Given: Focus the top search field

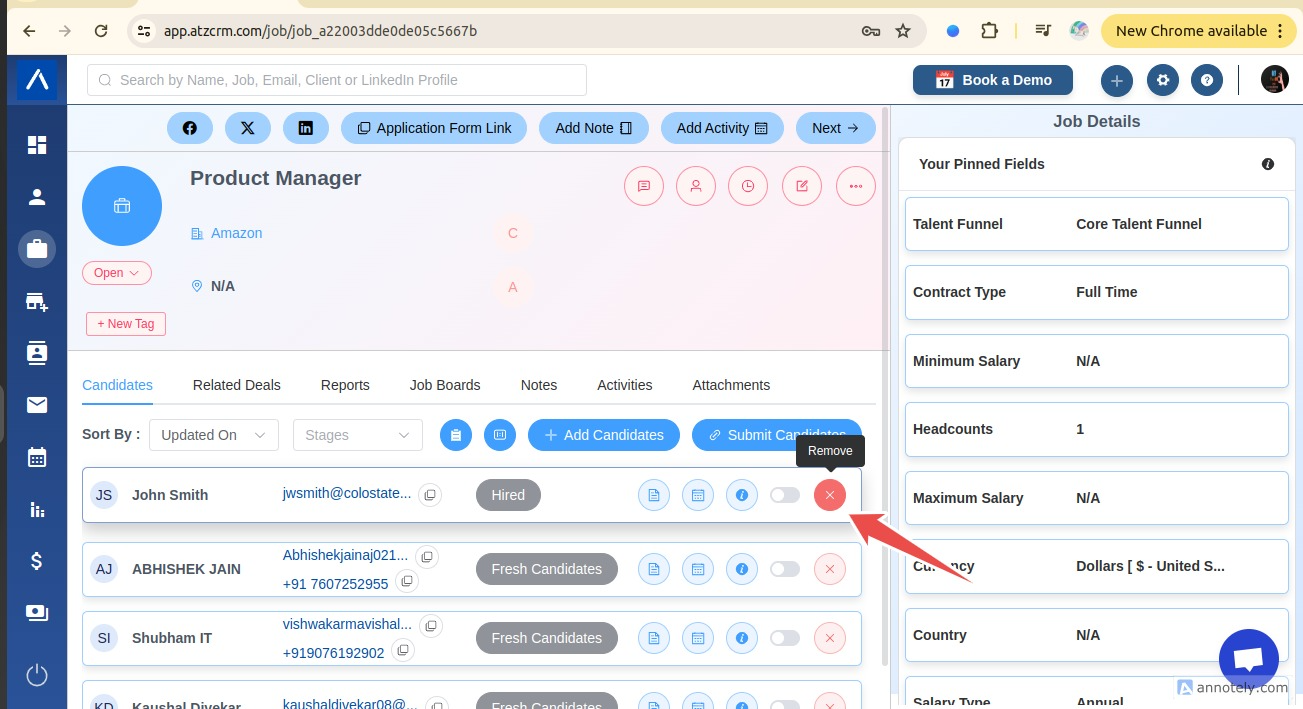Looking at the screenshot, I should [x=337, y=80].
